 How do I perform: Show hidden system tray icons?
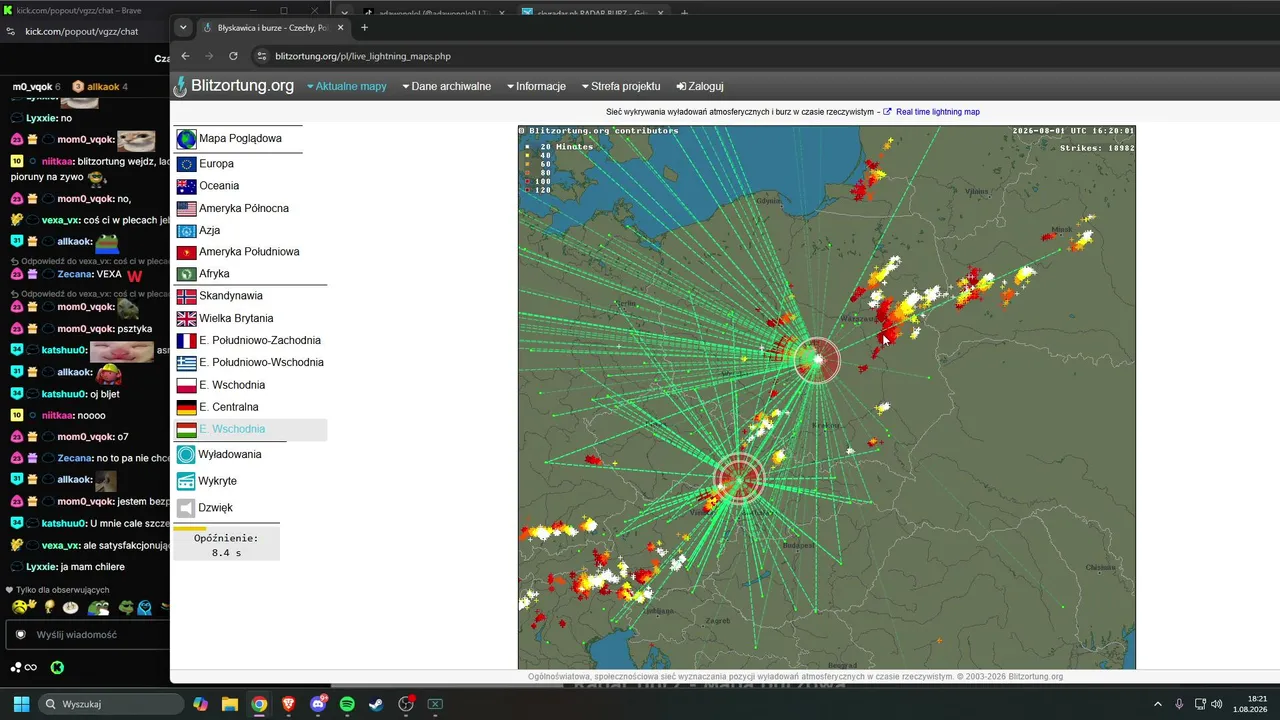coord(1158,704)
